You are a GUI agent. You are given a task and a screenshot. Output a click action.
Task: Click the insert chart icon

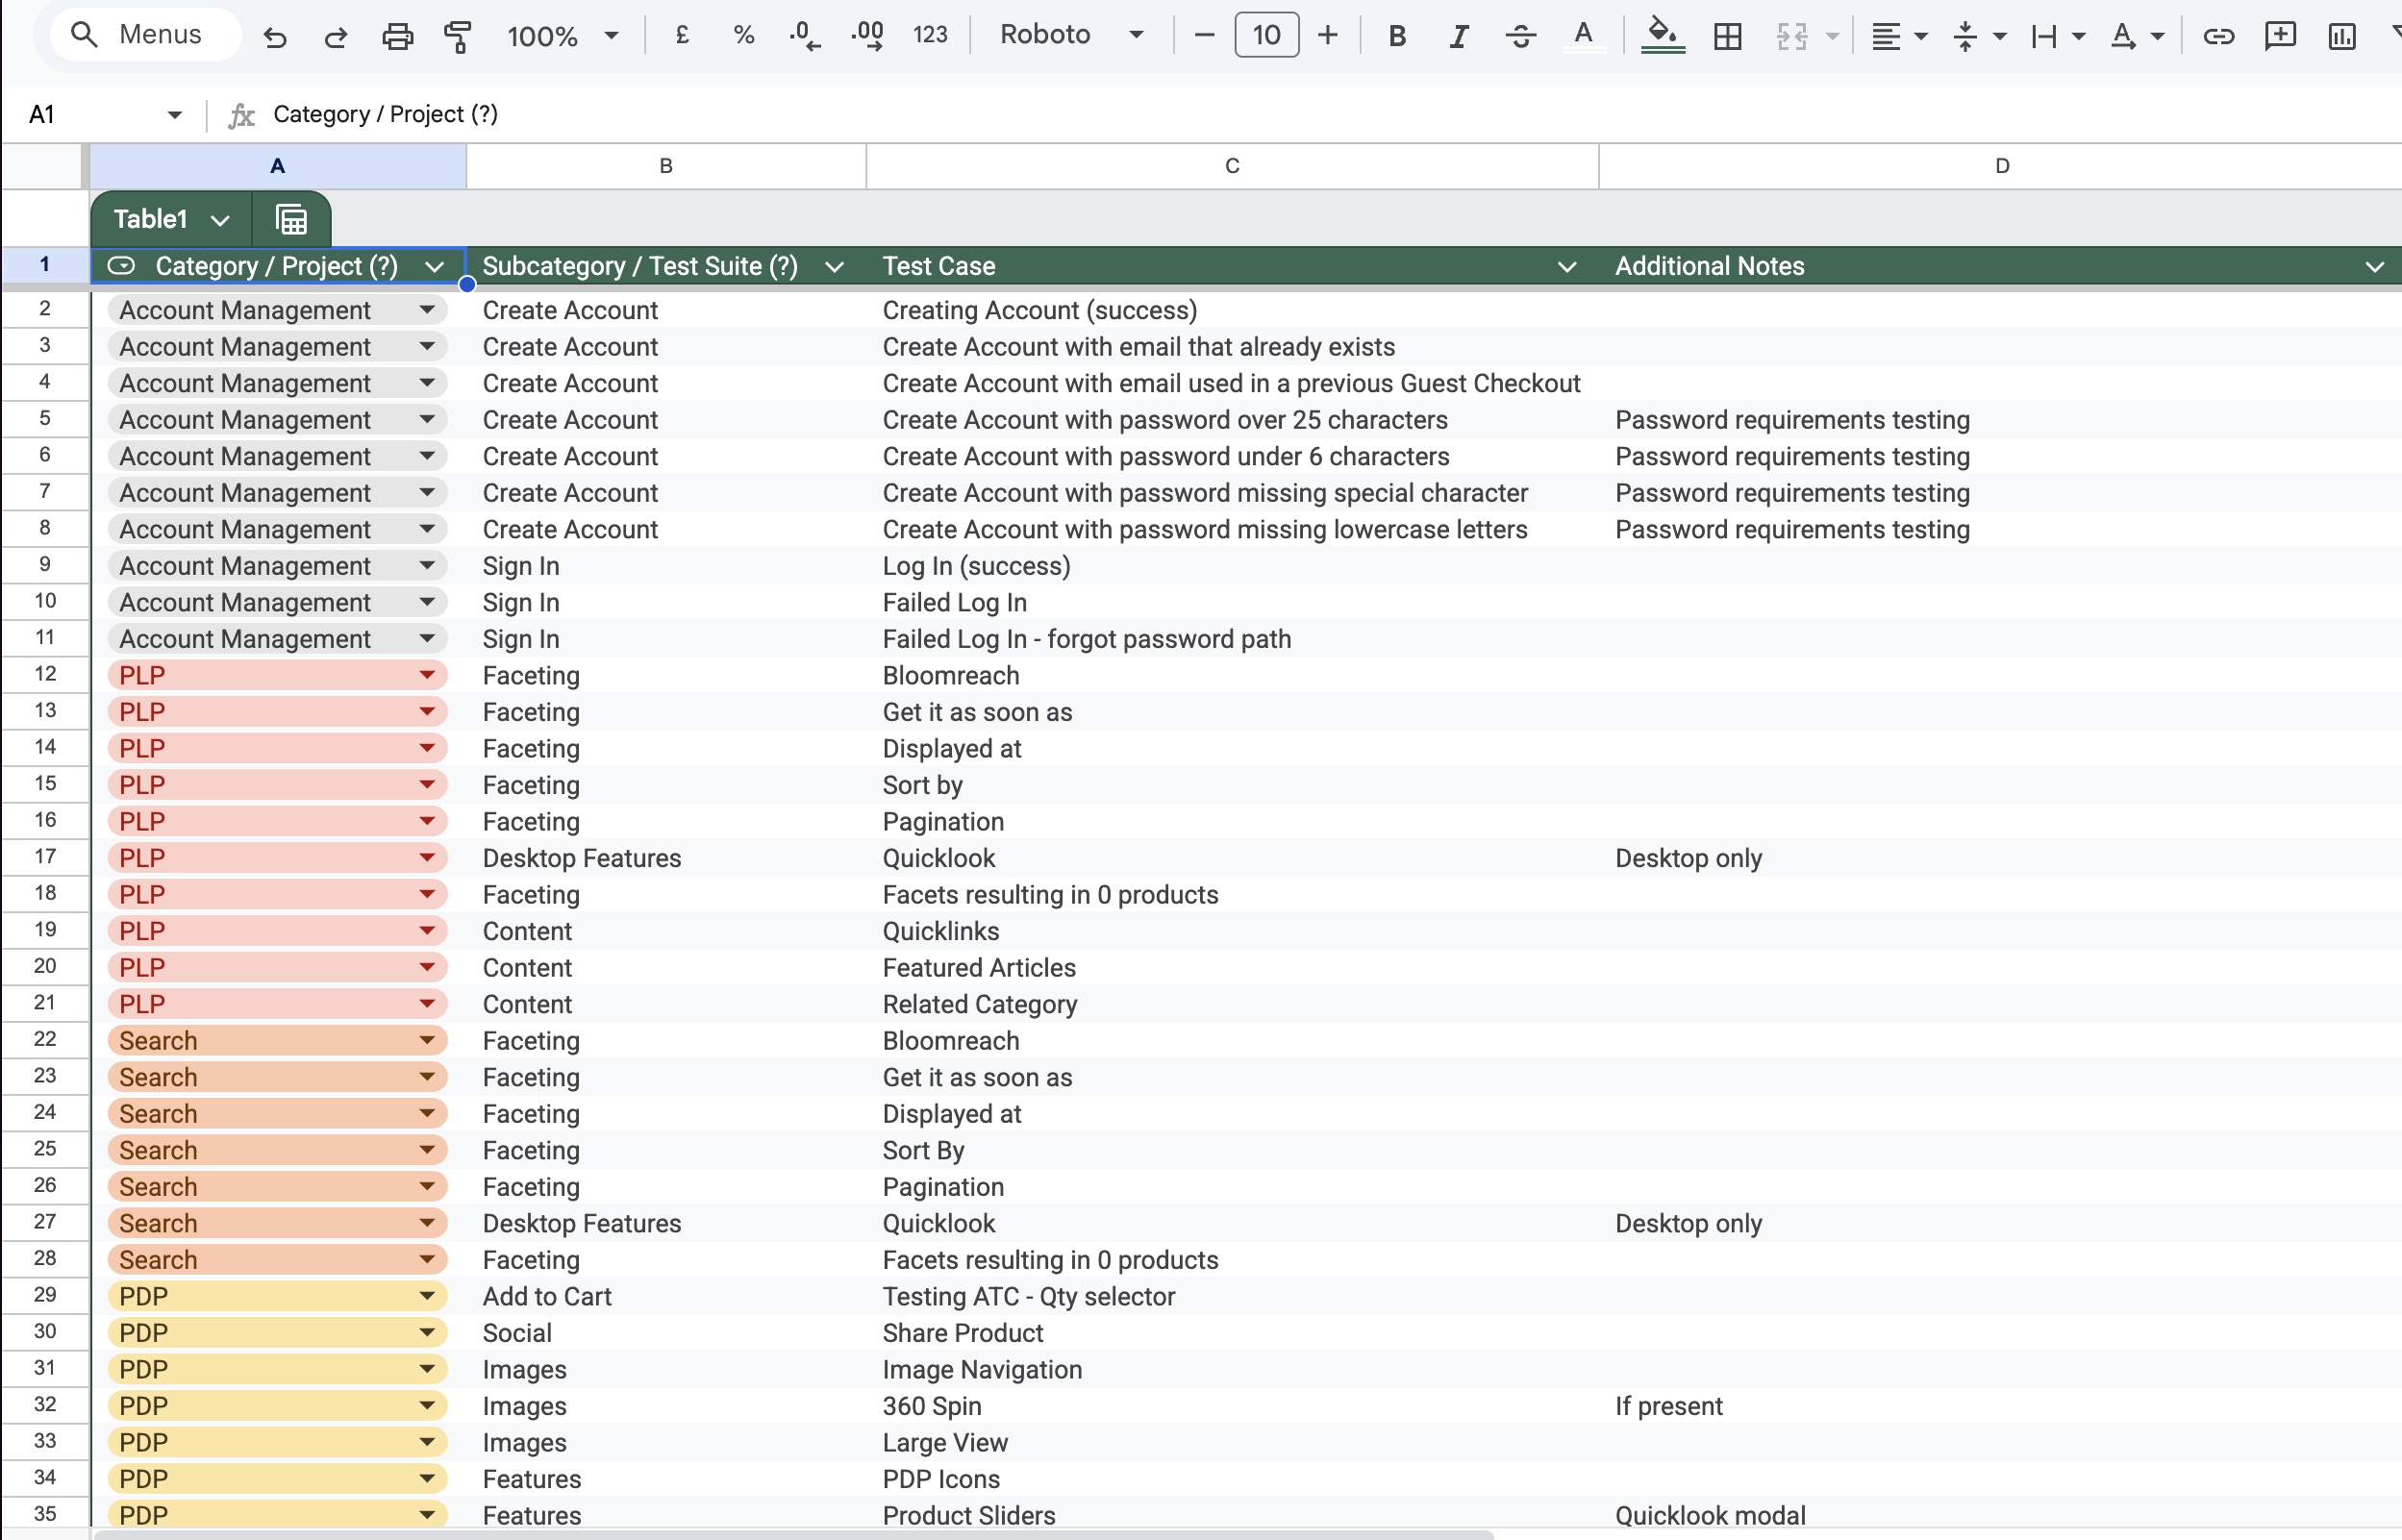coord(2341,37)
